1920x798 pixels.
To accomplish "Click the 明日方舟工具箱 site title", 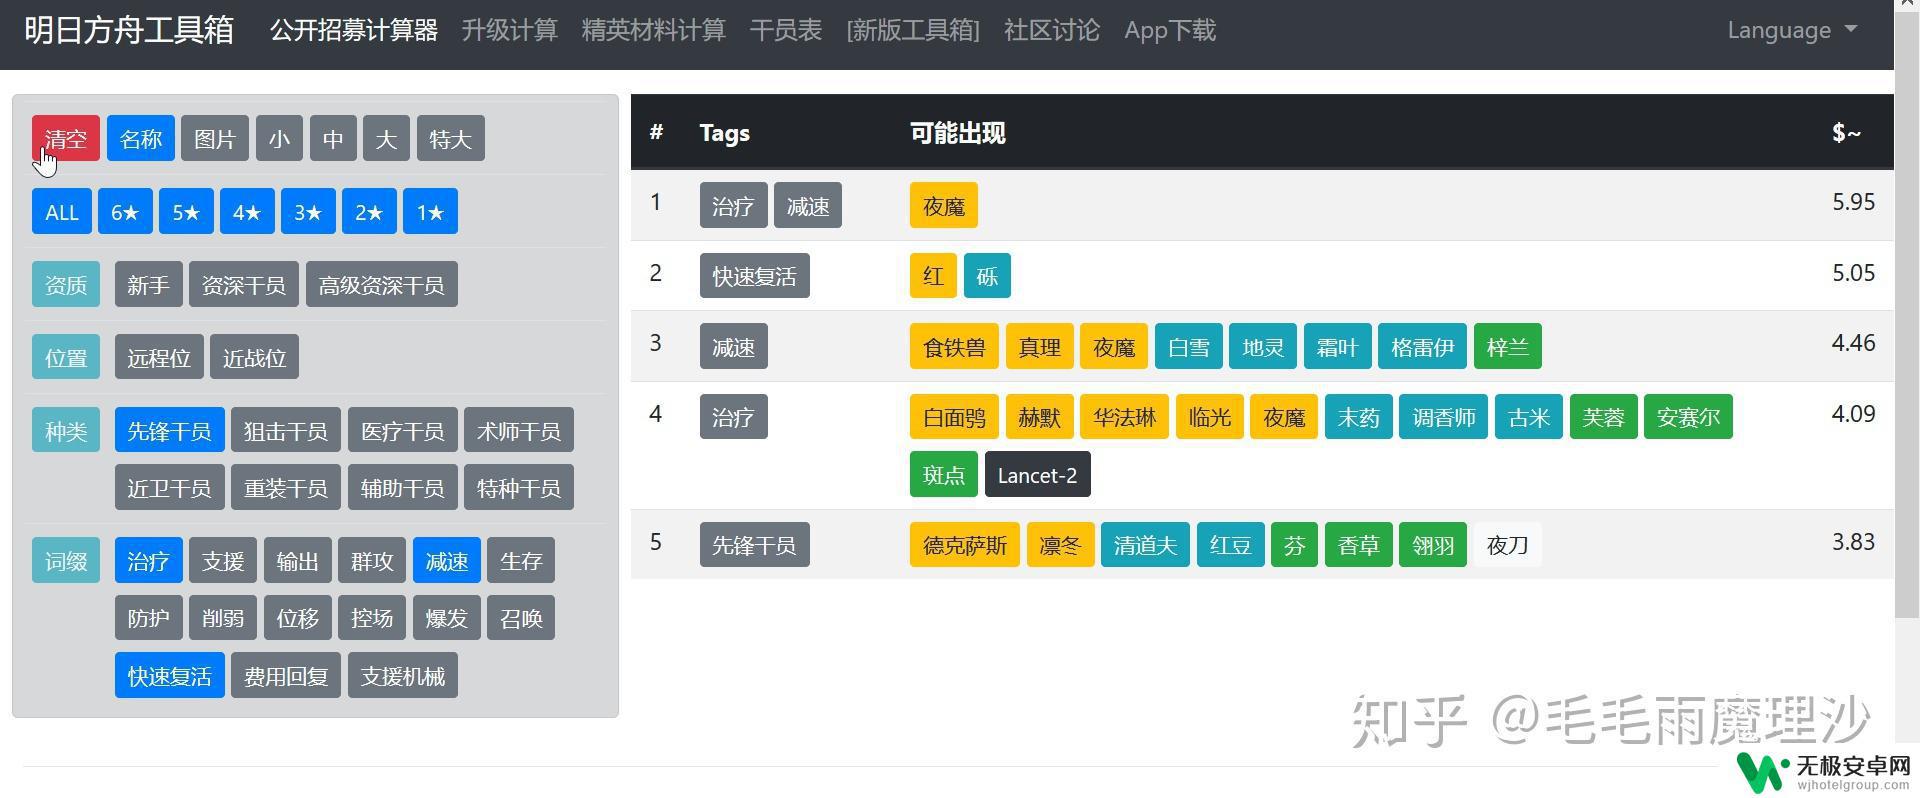I will tap(129, 30).
